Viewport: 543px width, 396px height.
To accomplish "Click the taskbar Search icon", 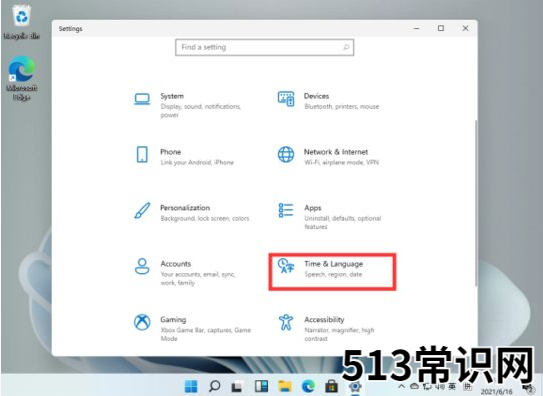I will (214, 386).
